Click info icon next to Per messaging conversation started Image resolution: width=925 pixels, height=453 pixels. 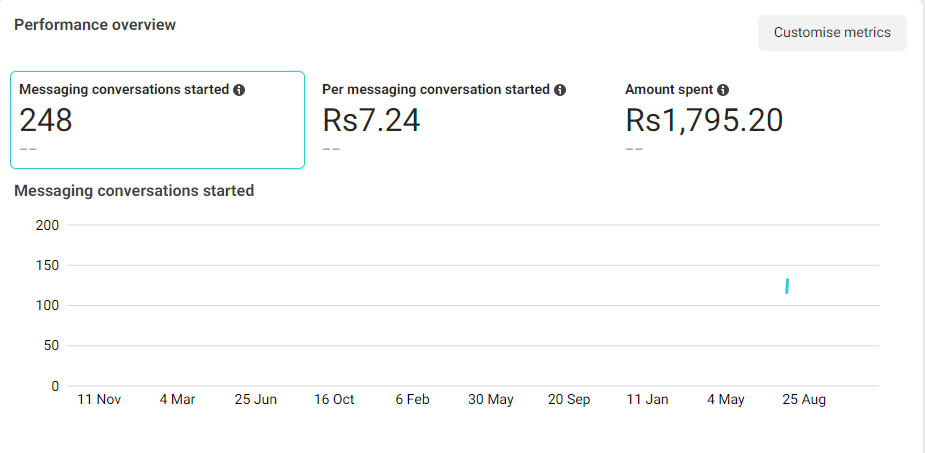[x=560, y=90]
